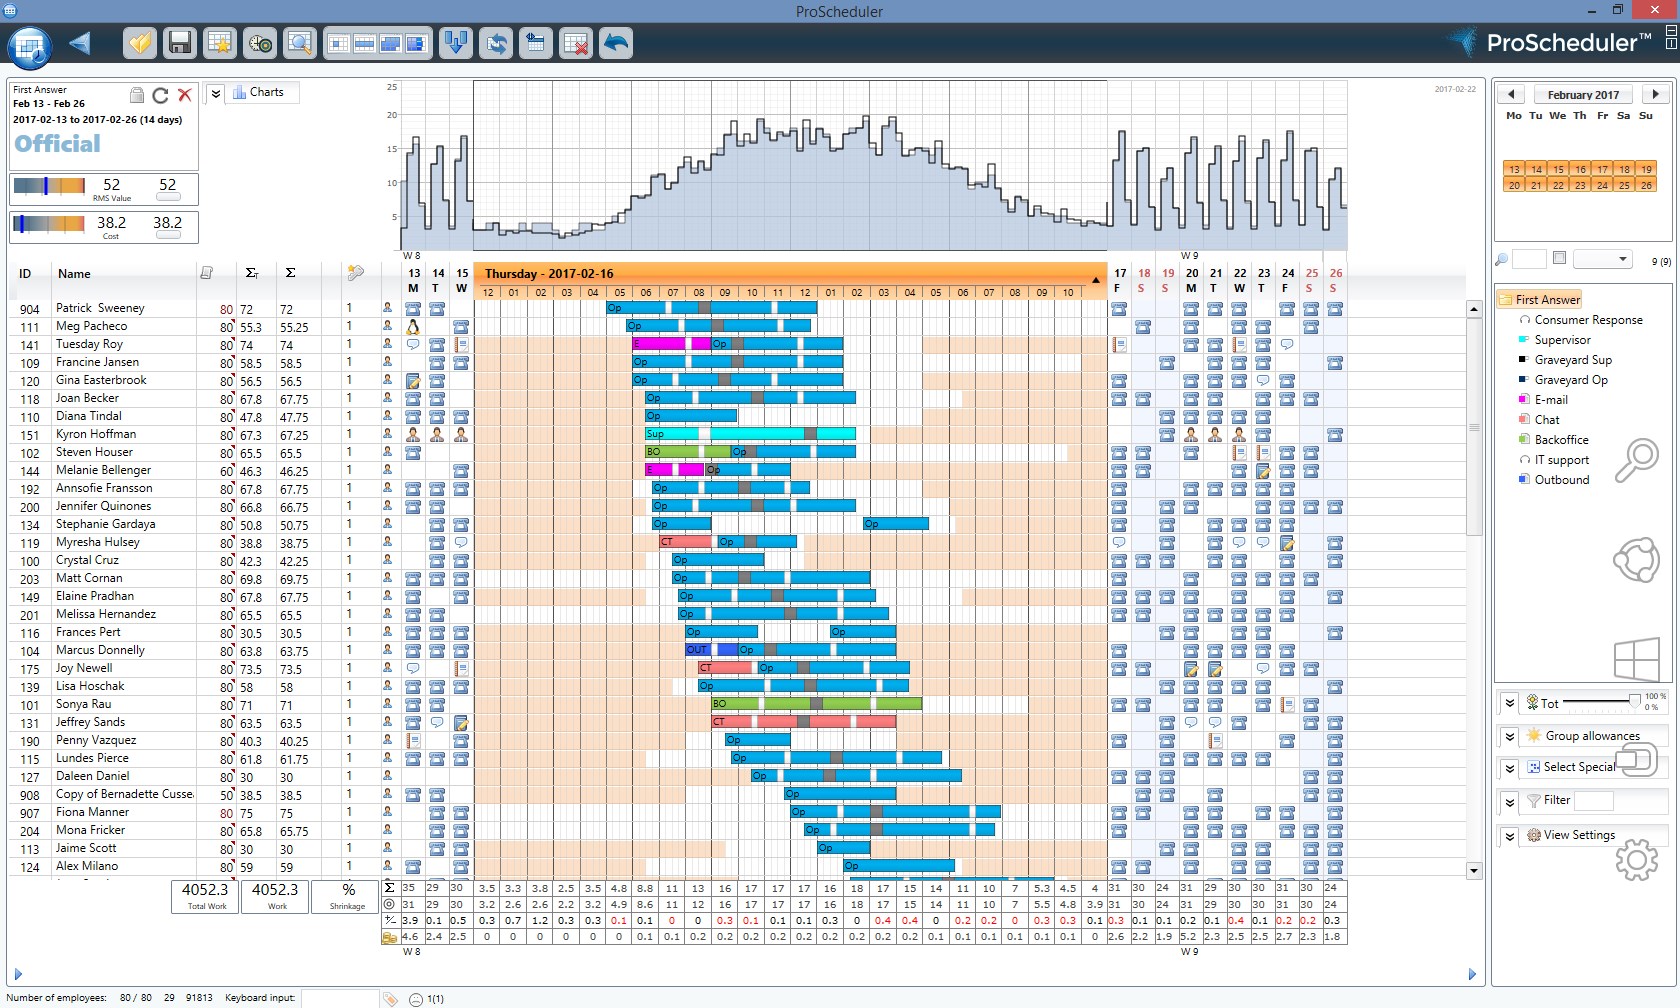Click the large gear icon in side panel
Screen dimensions: 1680x1008
tap(1637, 860)
